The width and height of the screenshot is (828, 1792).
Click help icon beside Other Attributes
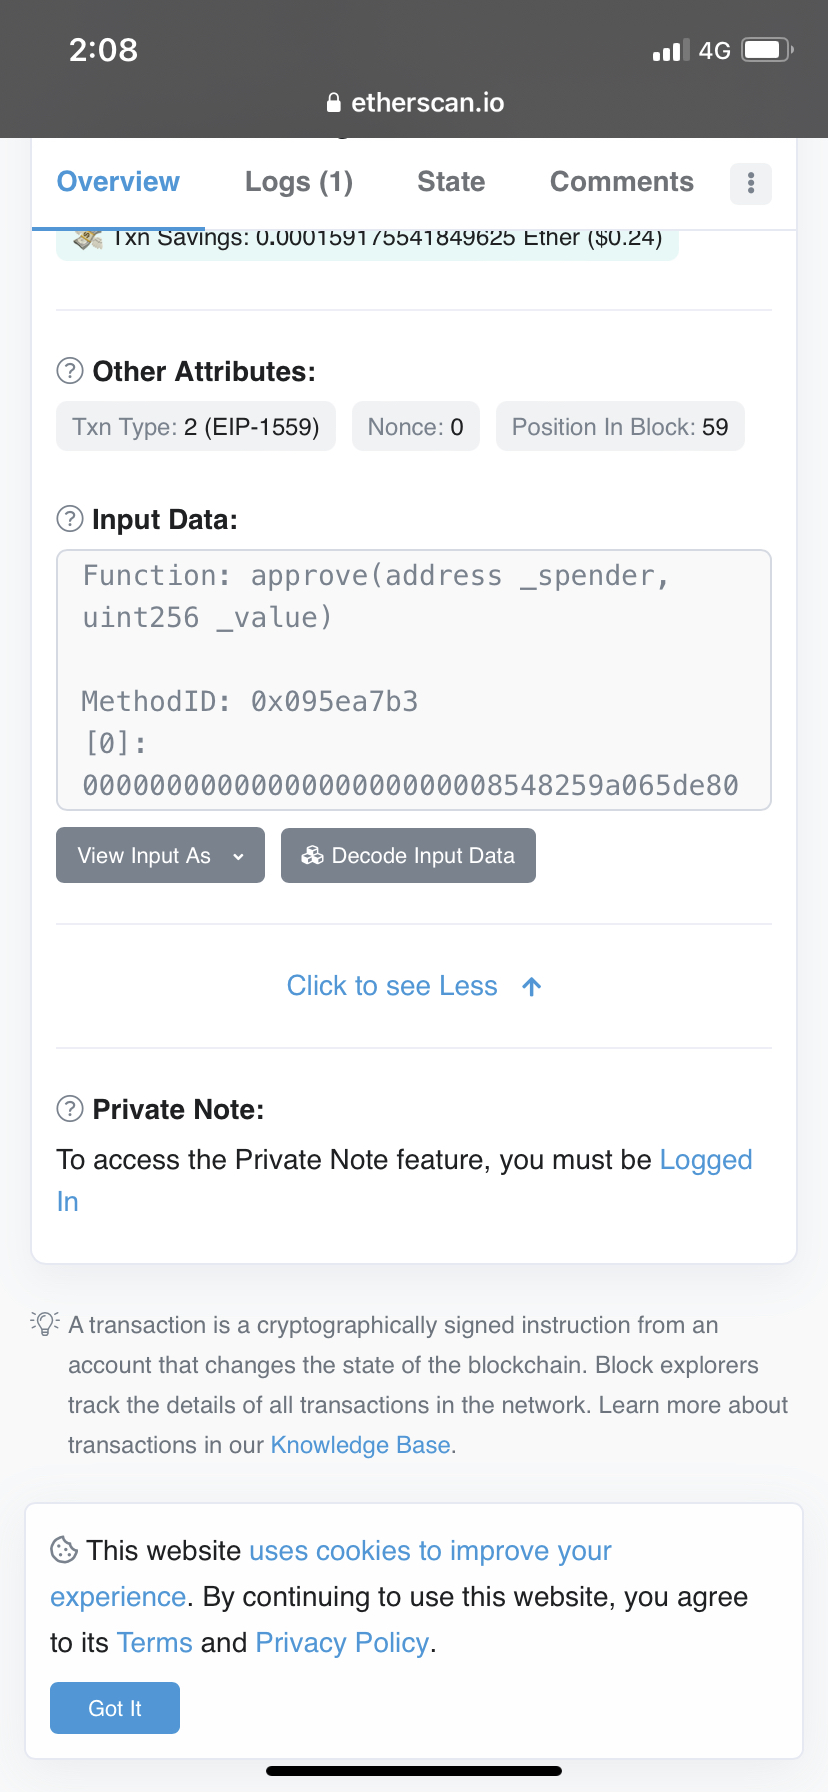click(70, 371)
